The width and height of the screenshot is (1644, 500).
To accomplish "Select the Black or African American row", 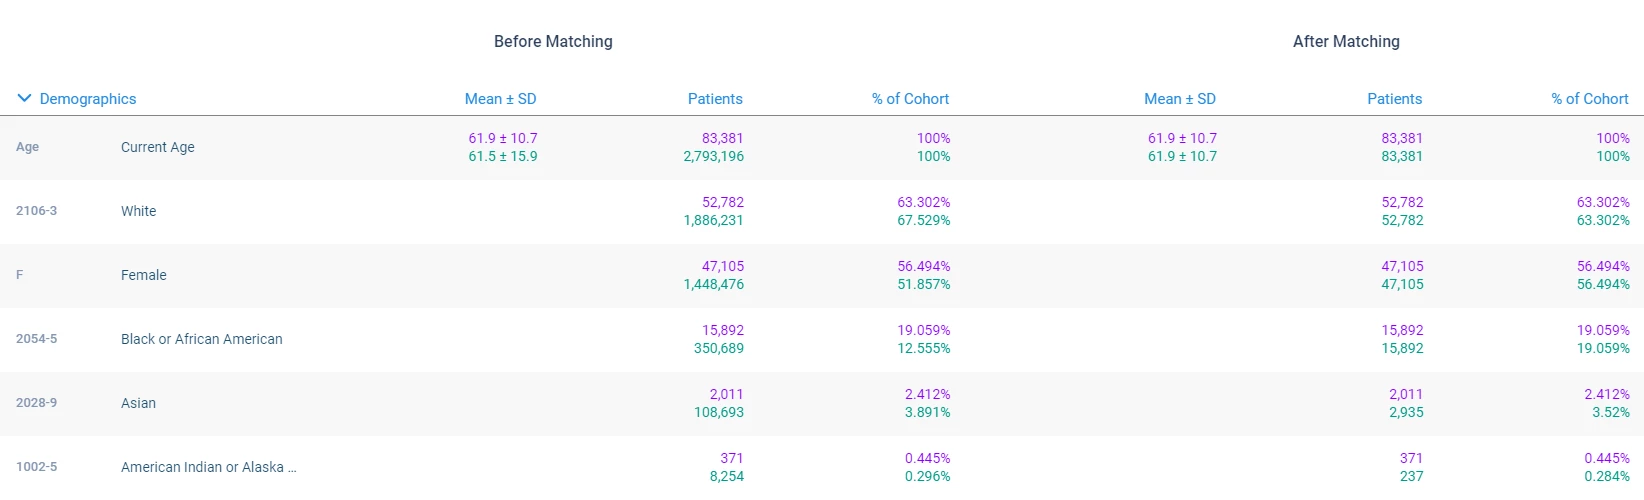I will pyautogui.click(x=202, y=339).
